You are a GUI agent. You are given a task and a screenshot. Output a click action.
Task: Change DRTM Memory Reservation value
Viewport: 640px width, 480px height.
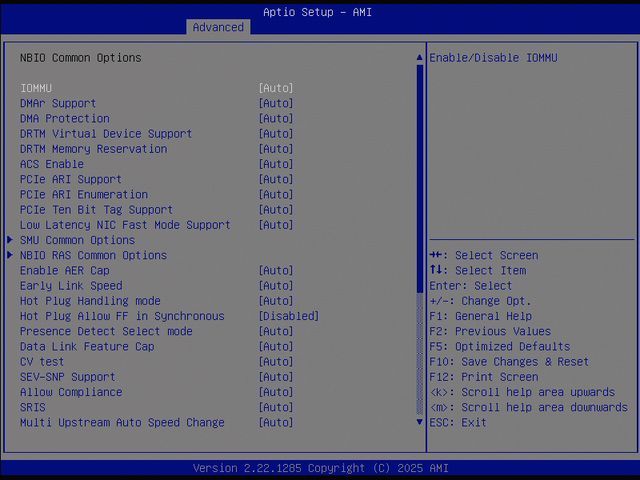276,149
